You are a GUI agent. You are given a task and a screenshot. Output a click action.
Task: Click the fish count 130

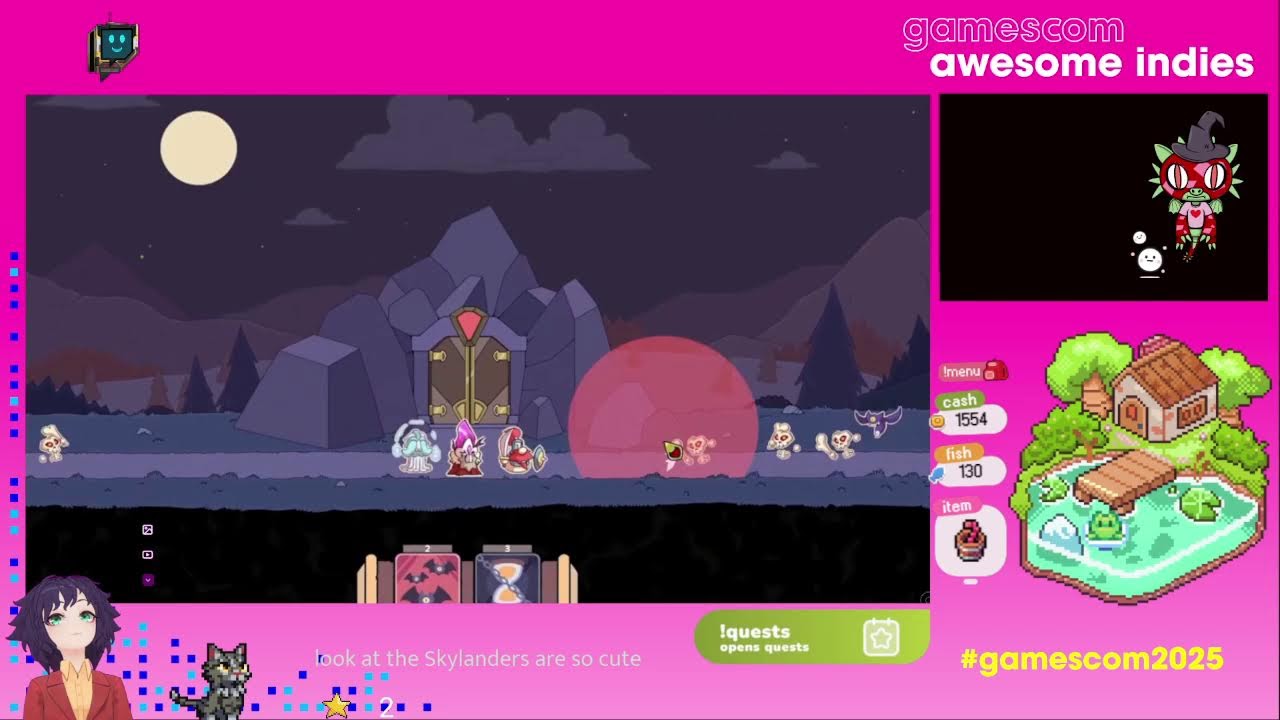pos(970,471)
